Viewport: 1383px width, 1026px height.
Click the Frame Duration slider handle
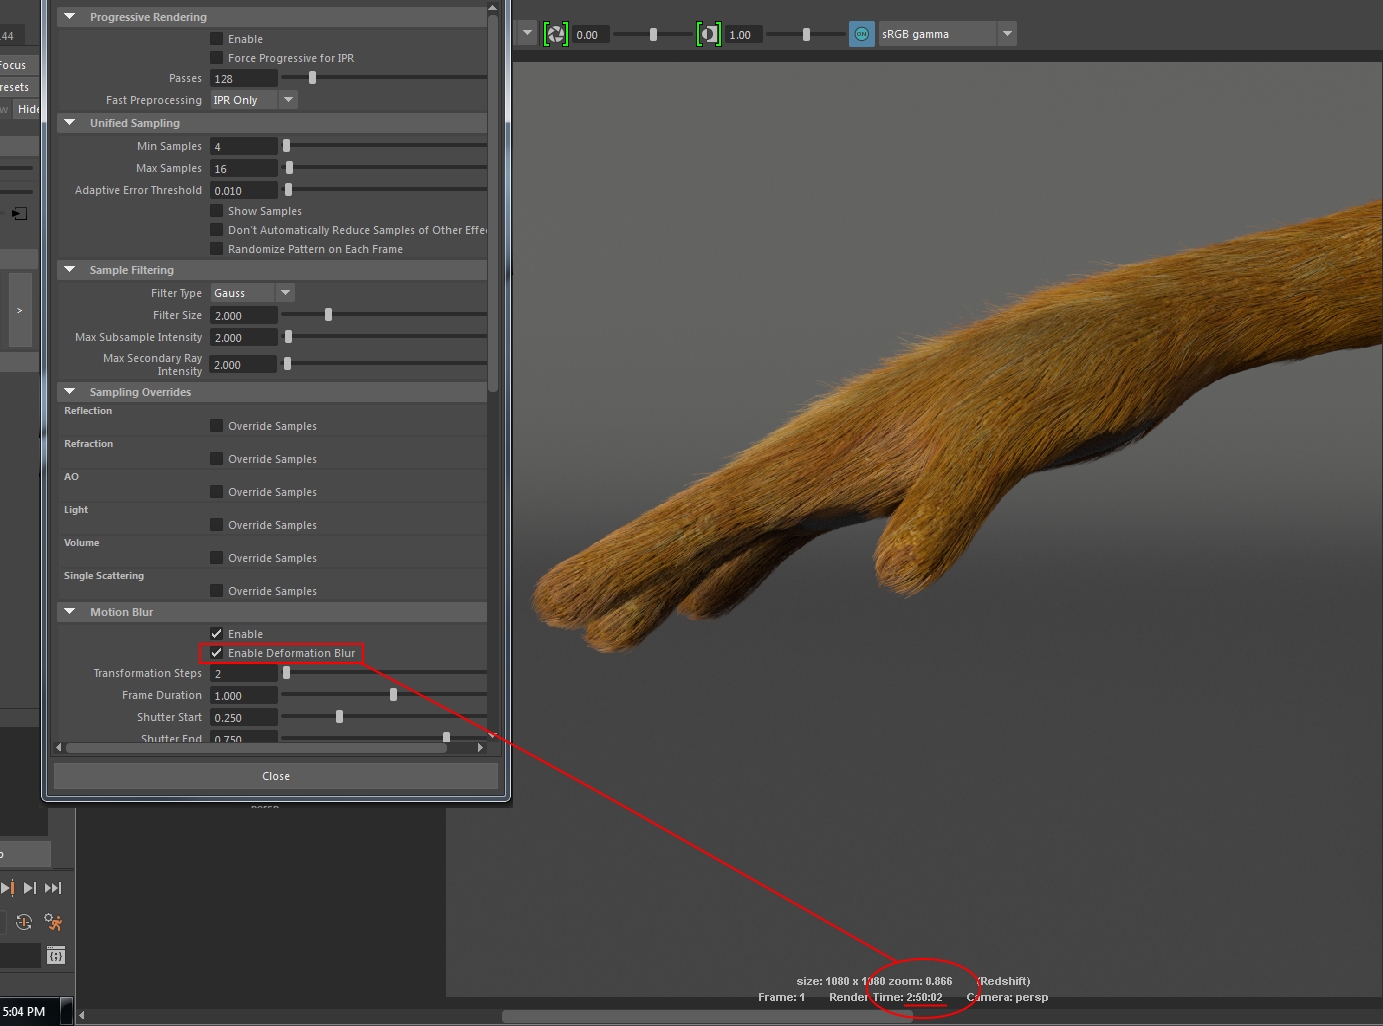pyautogui.click(x=393, y=695)
